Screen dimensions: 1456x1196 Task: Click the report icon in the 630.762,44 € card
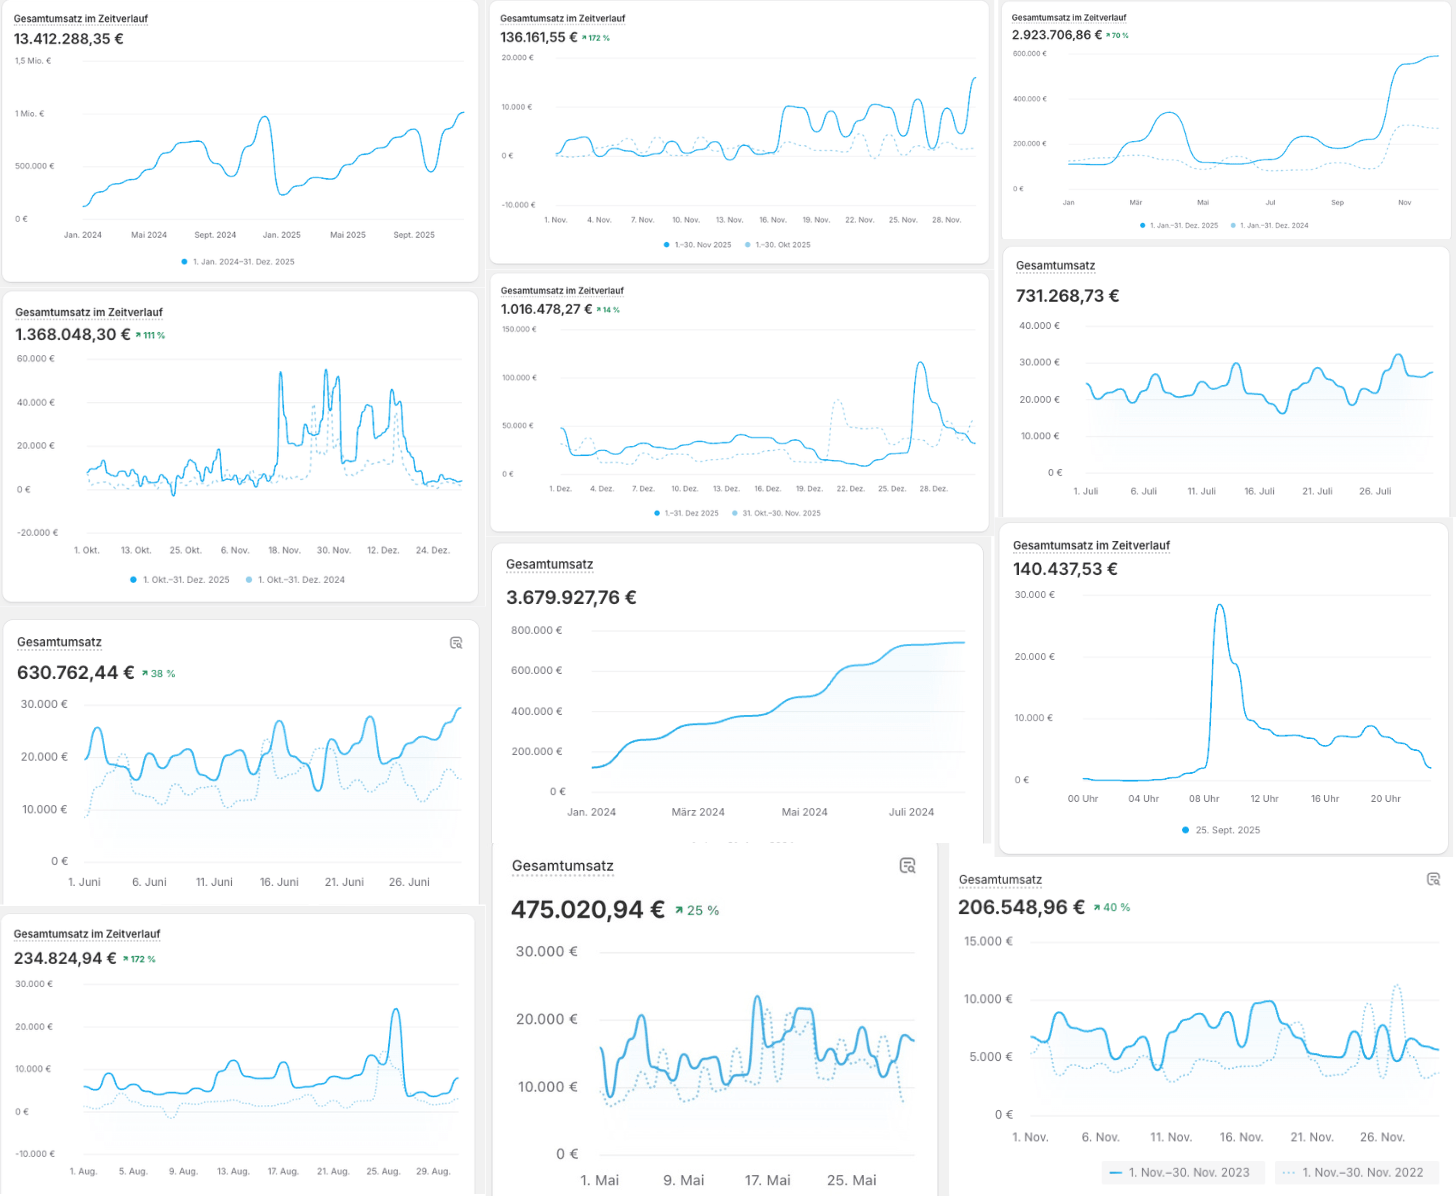pyautogui.click(x=456, y=643)
